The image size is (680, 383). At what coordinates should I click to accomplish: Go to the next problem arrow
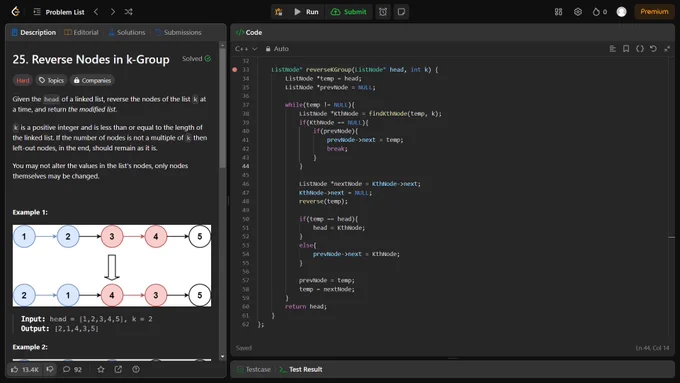(x=112, y=12)
